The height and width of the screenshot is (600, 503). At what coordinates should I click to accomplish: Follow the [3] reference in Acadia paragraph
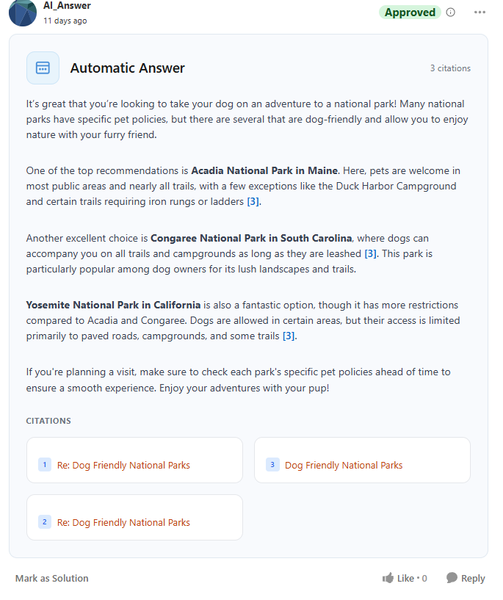253,202
